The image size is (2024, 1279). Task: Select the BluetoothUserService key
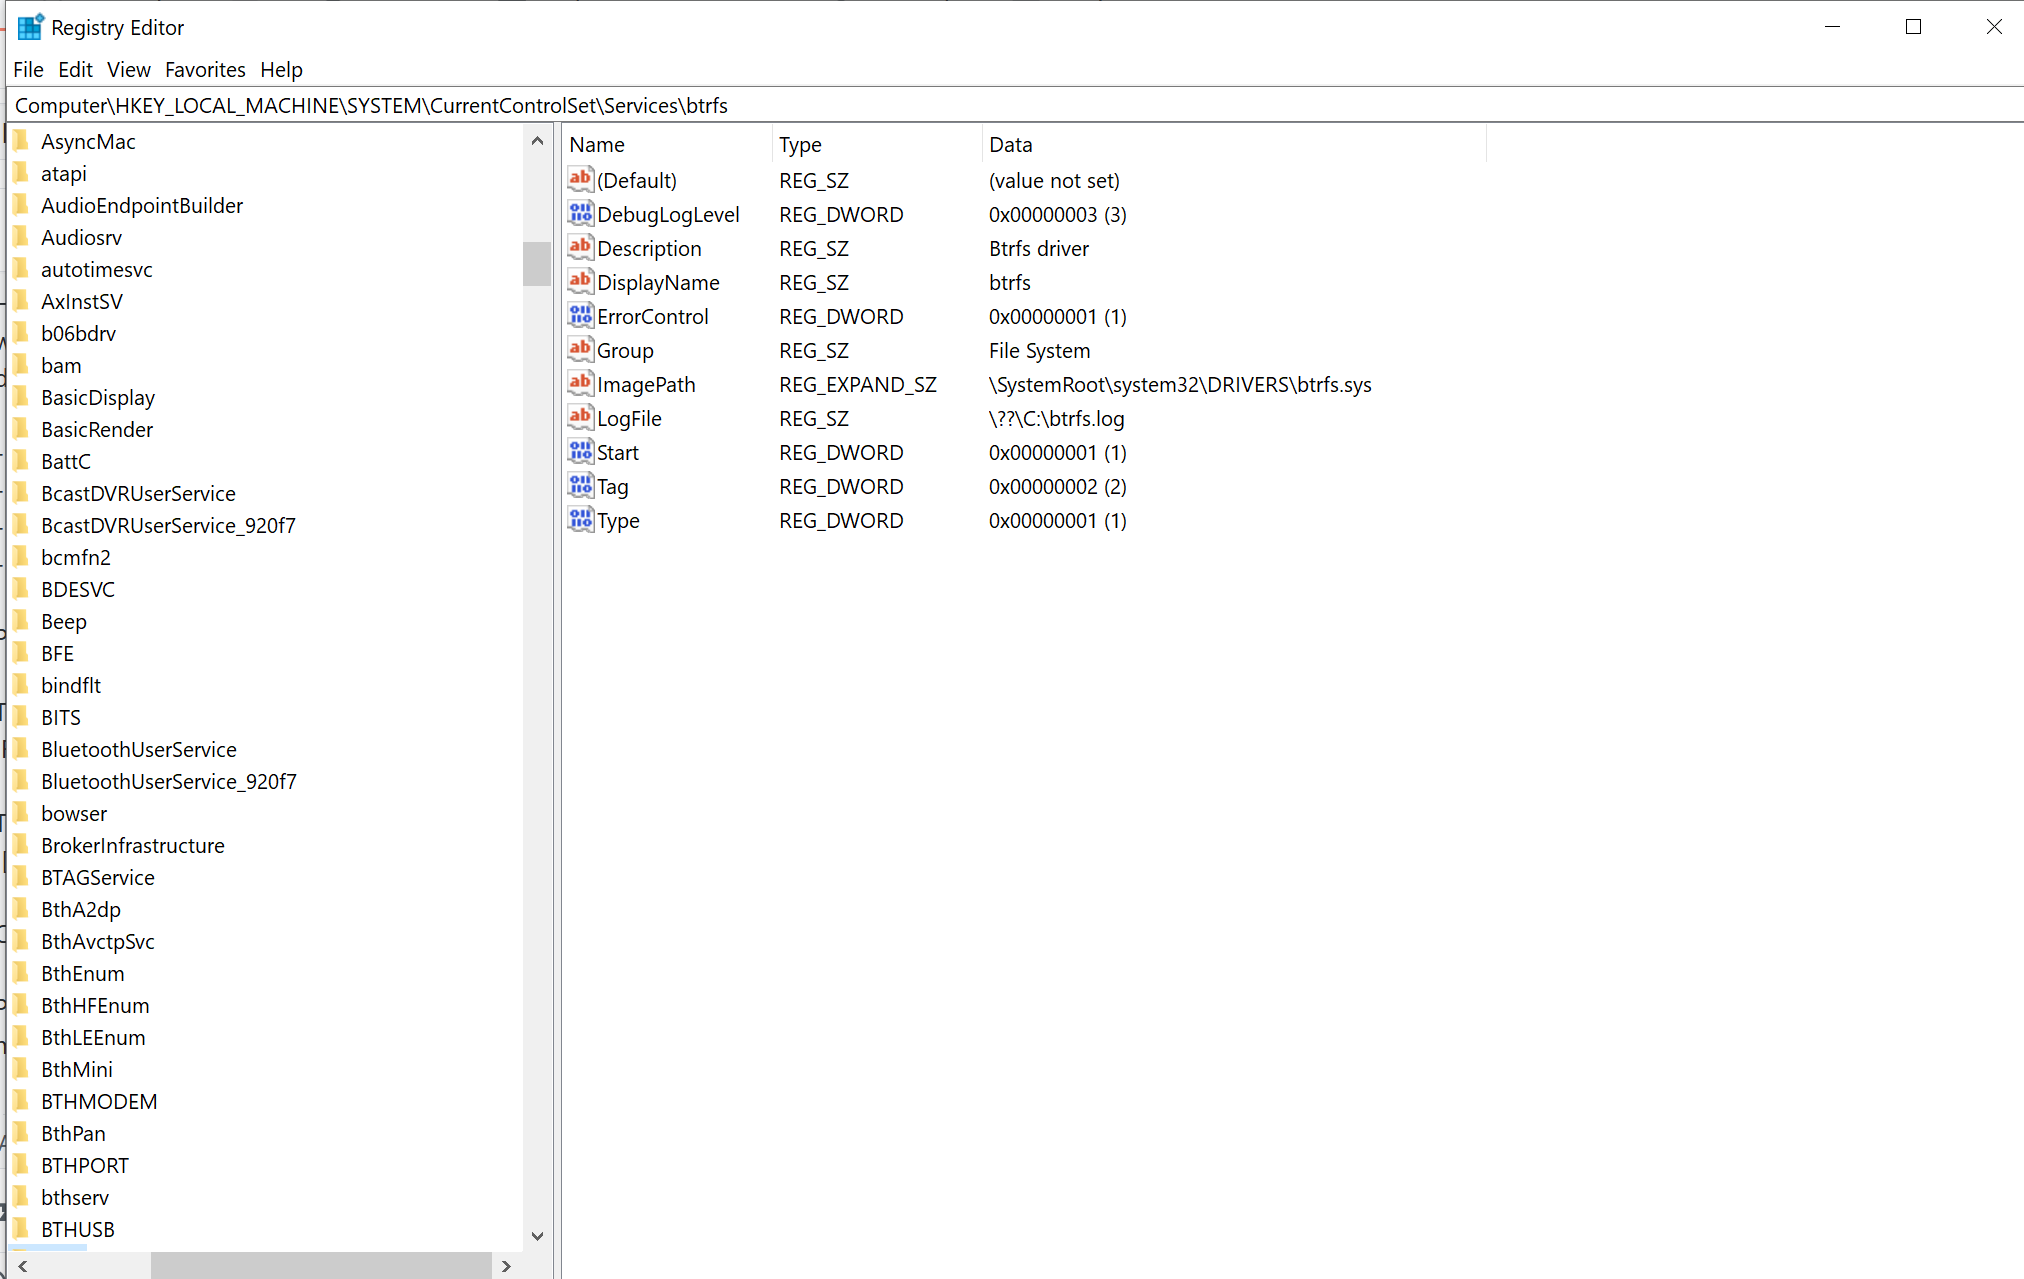coord(139,748)
